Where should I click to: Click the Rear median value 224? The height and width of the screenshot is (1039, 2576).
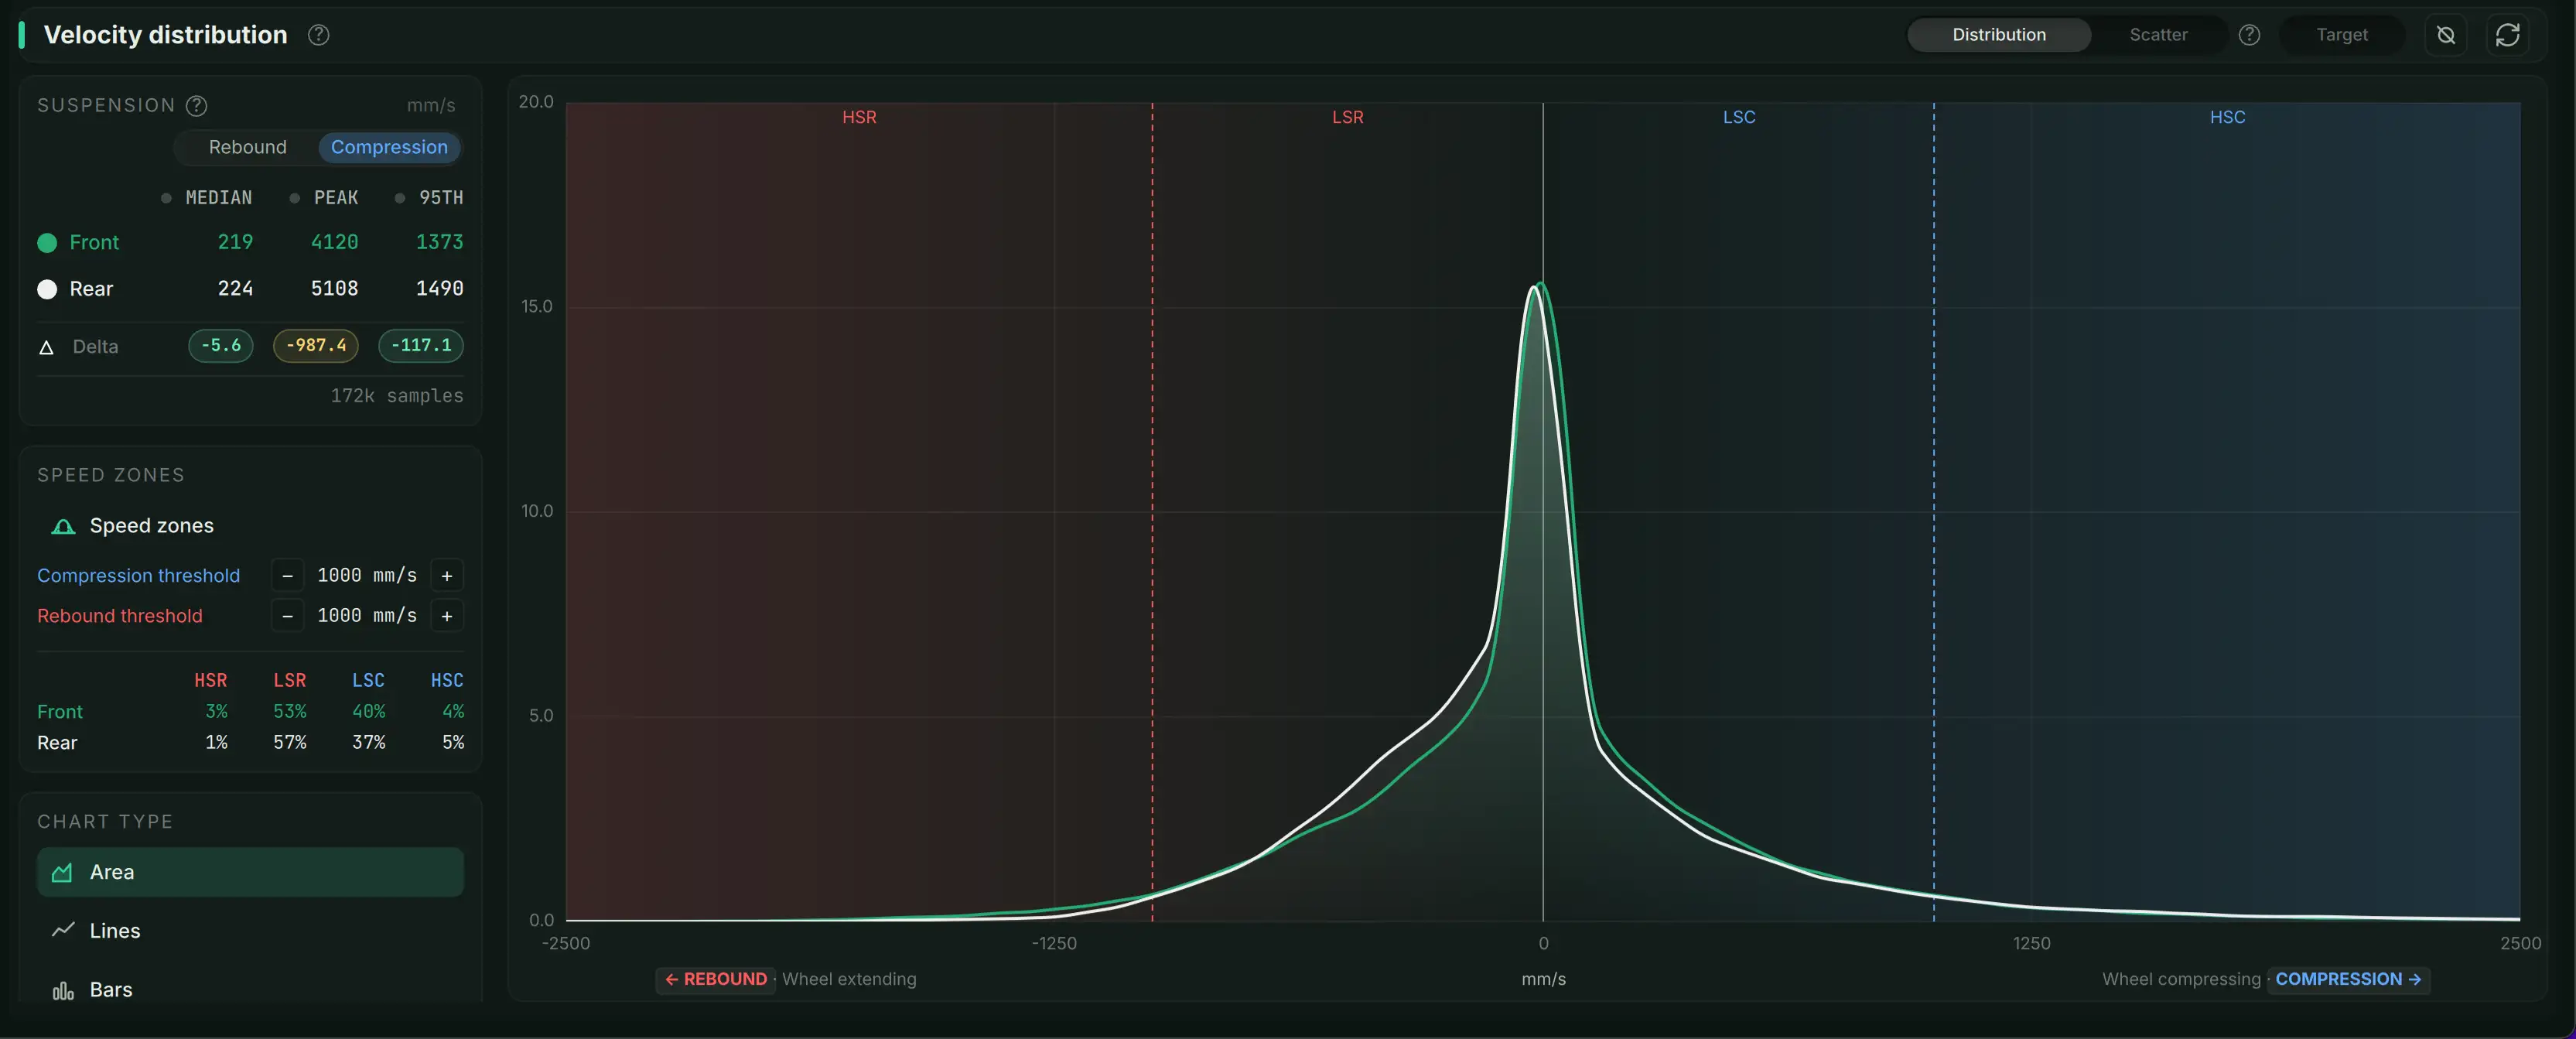[x=235, y=289]
